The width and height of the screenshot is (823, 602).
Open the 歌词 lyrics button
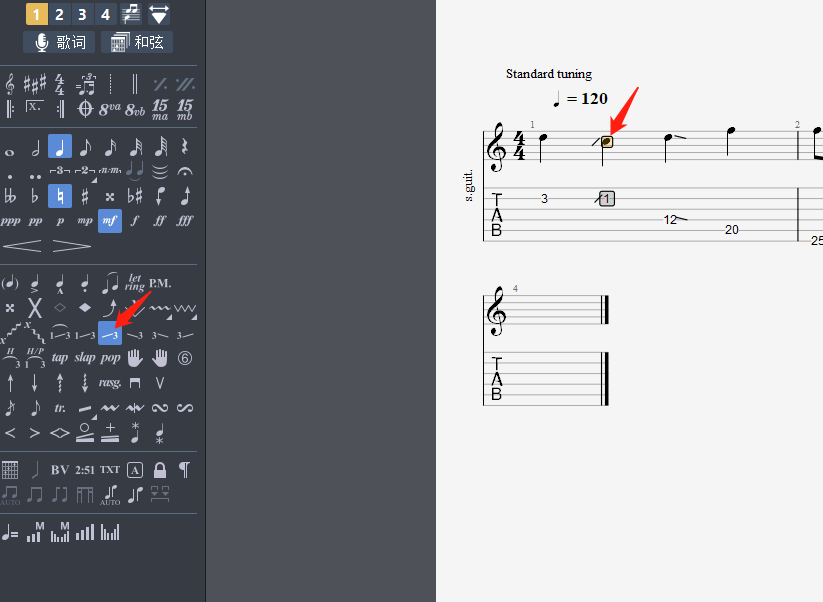click(x=59, y=42)
